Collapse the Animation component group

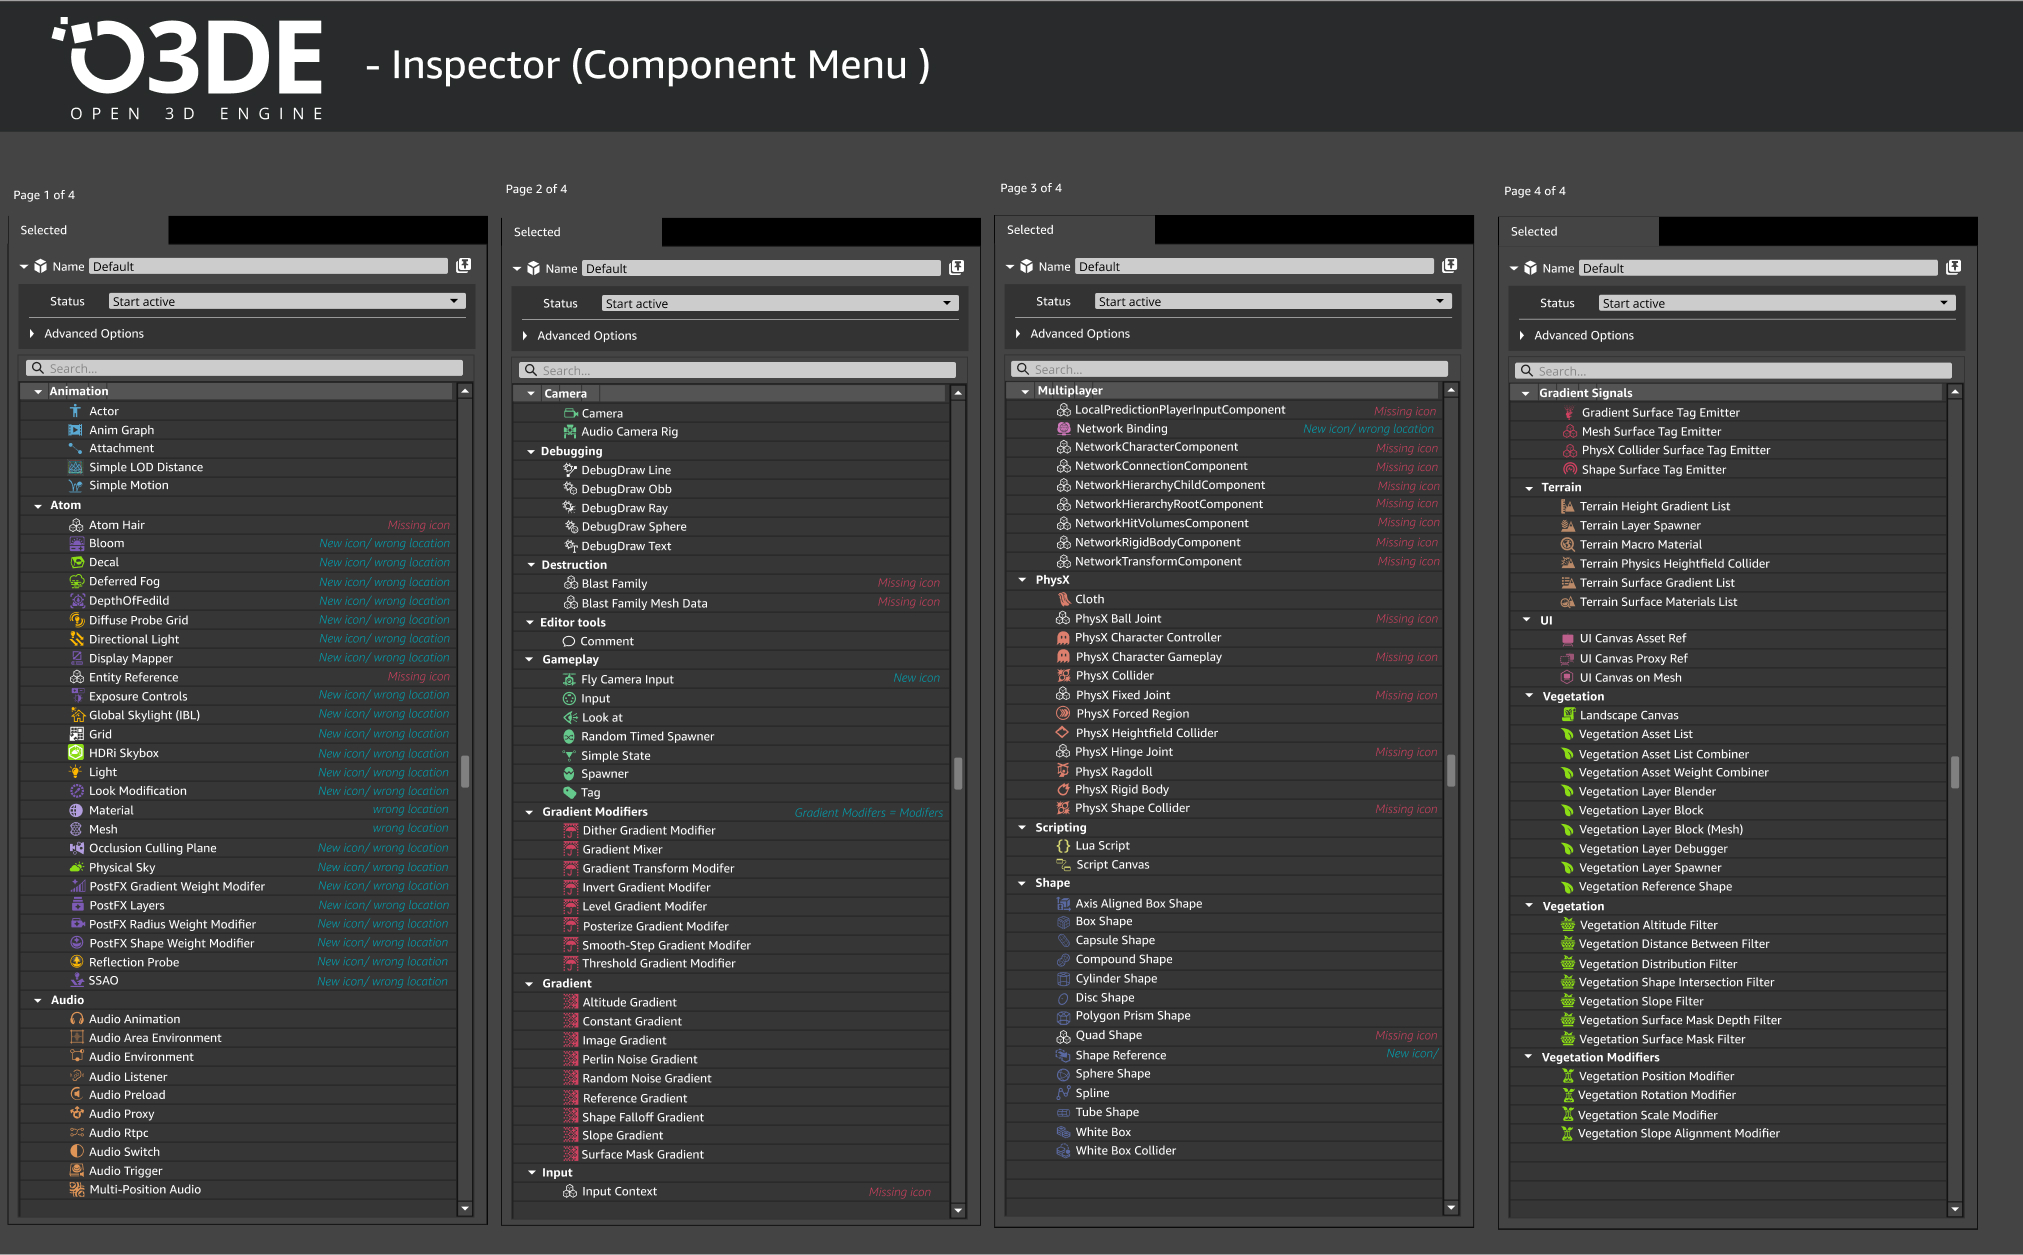(x=38, y=392)
